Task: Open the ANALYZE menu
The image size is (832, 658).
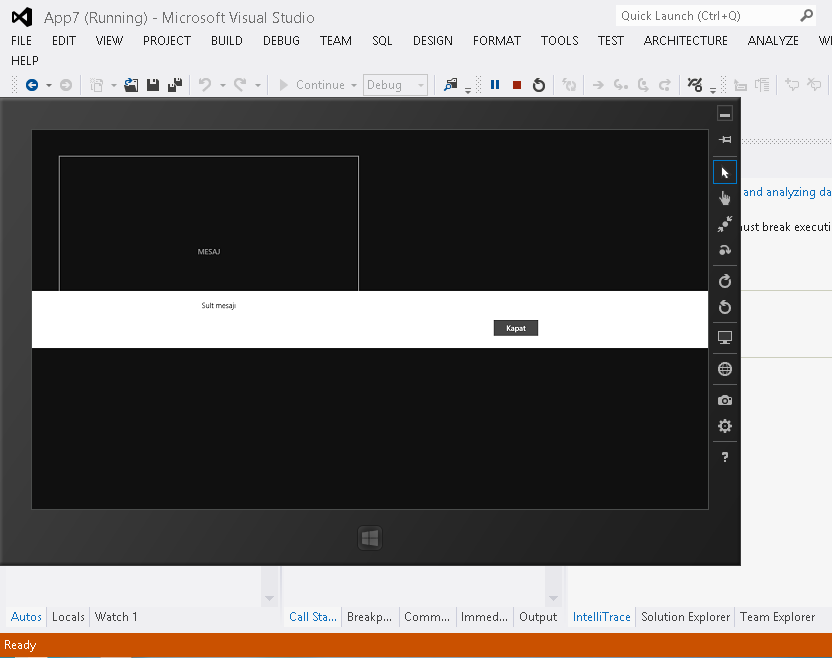Action: (773, 41)
